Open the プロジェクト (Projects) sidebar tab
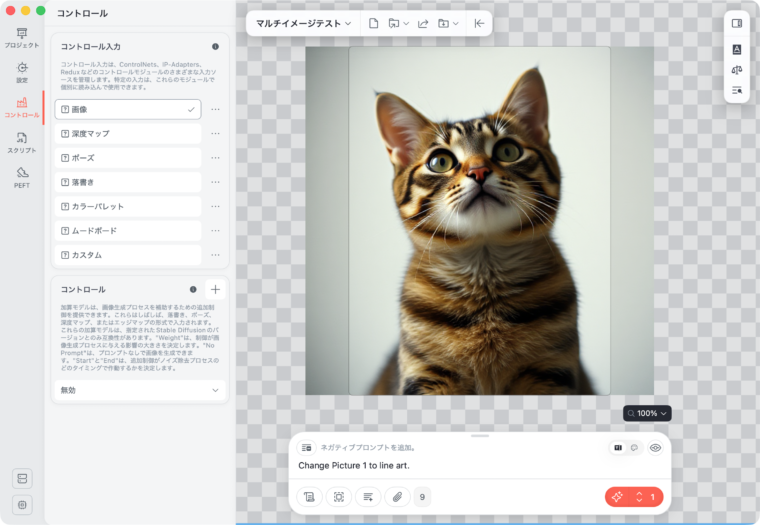760x525 pixels. click(x=21, y=38)
